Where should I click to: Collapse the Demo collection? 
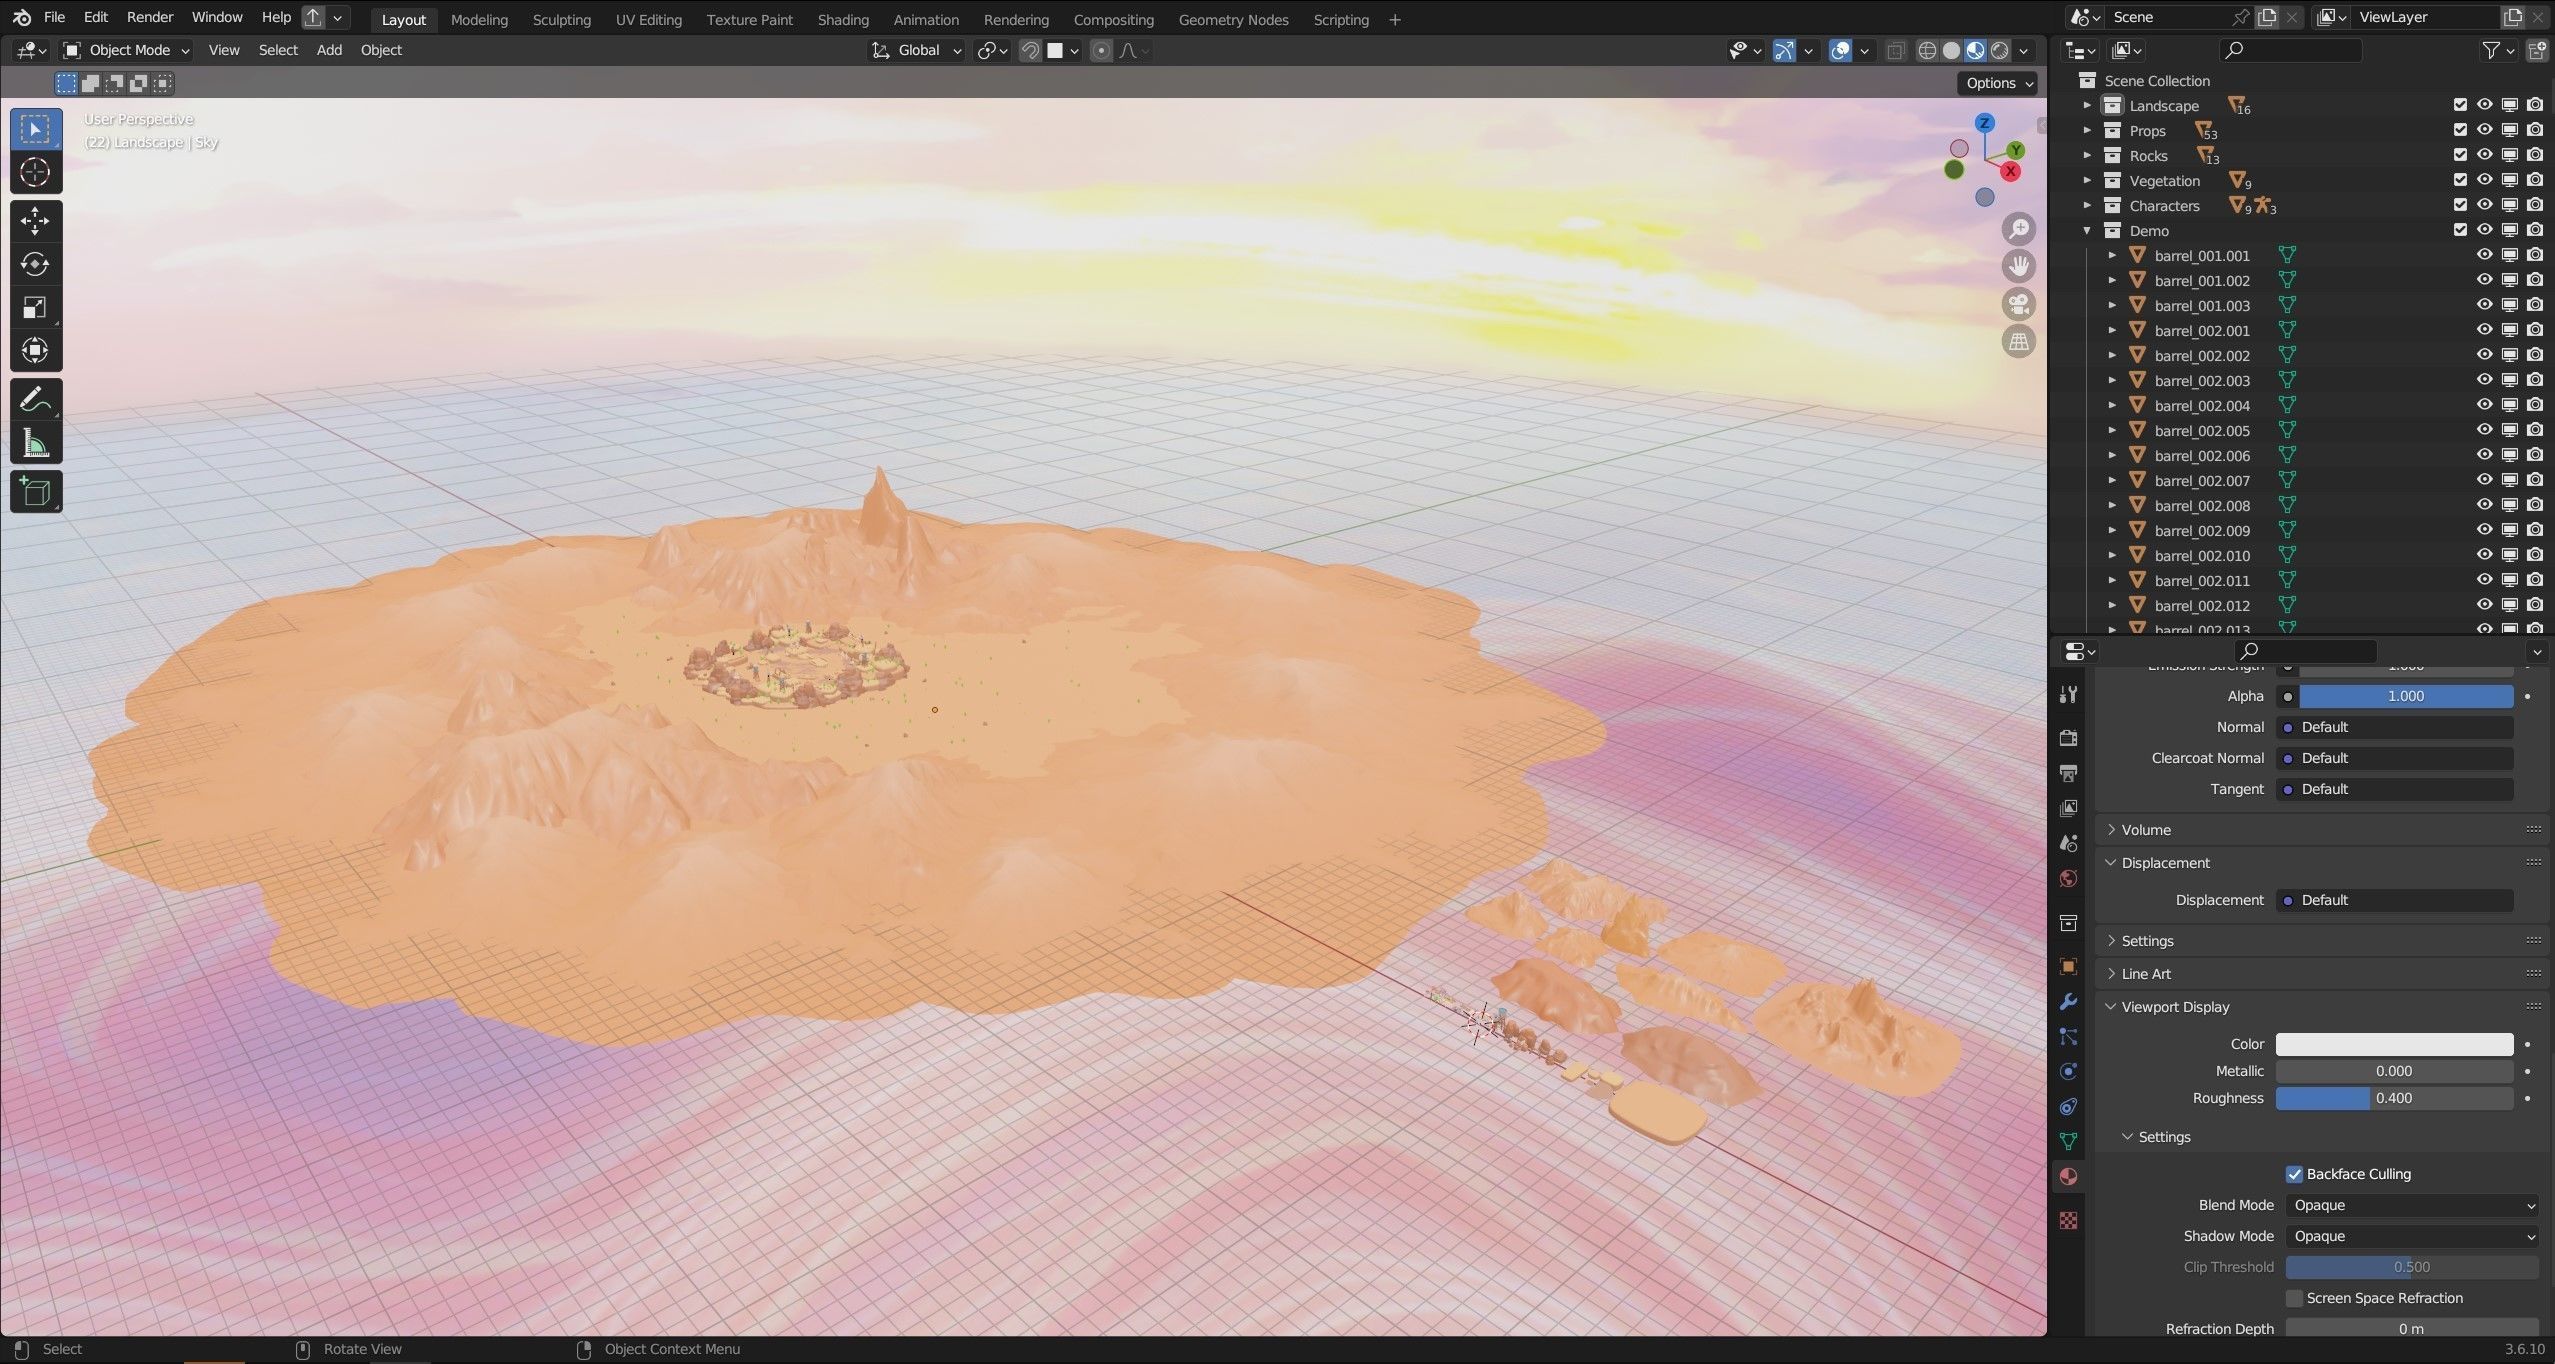2087,230
